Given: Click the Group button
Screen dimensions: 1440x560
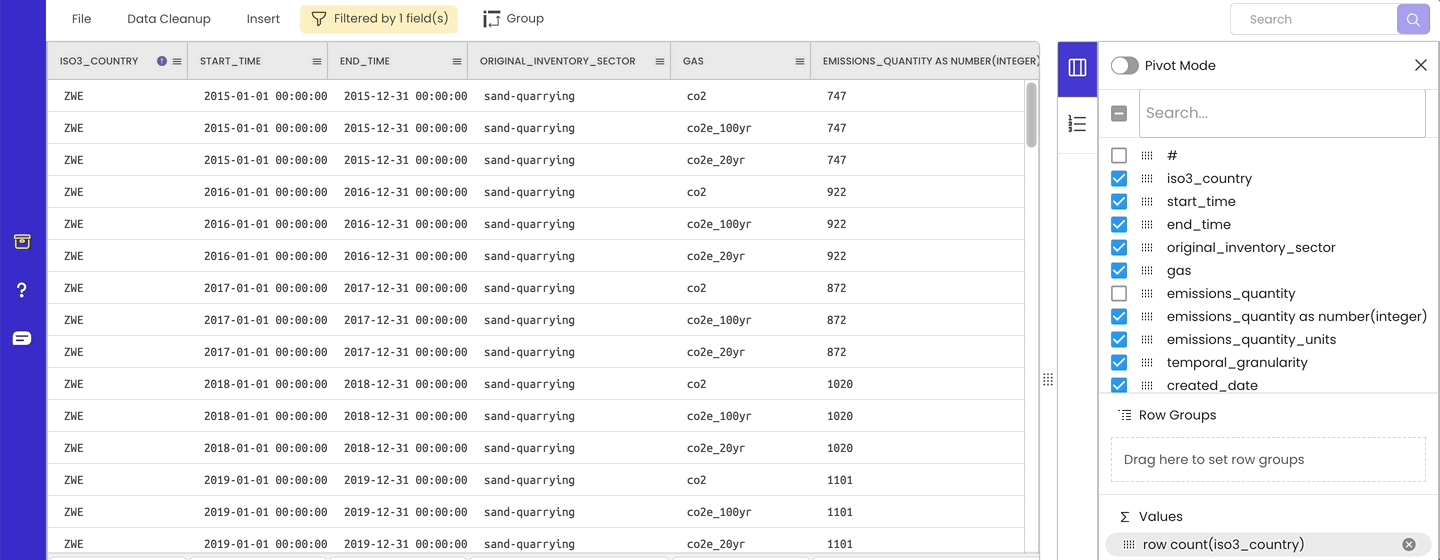Looking at the screenshot, I should 513,19.
